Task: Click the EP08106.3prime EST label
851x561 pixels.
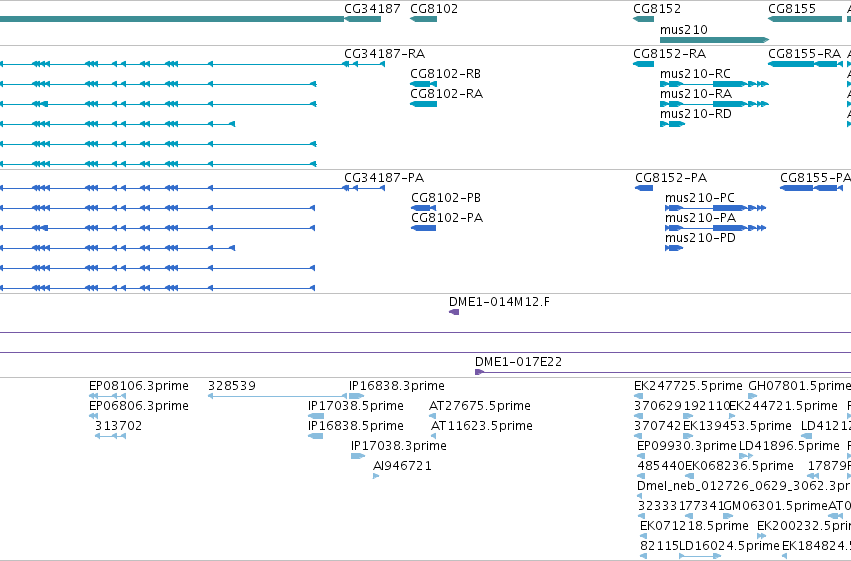Action: [139, 386]
